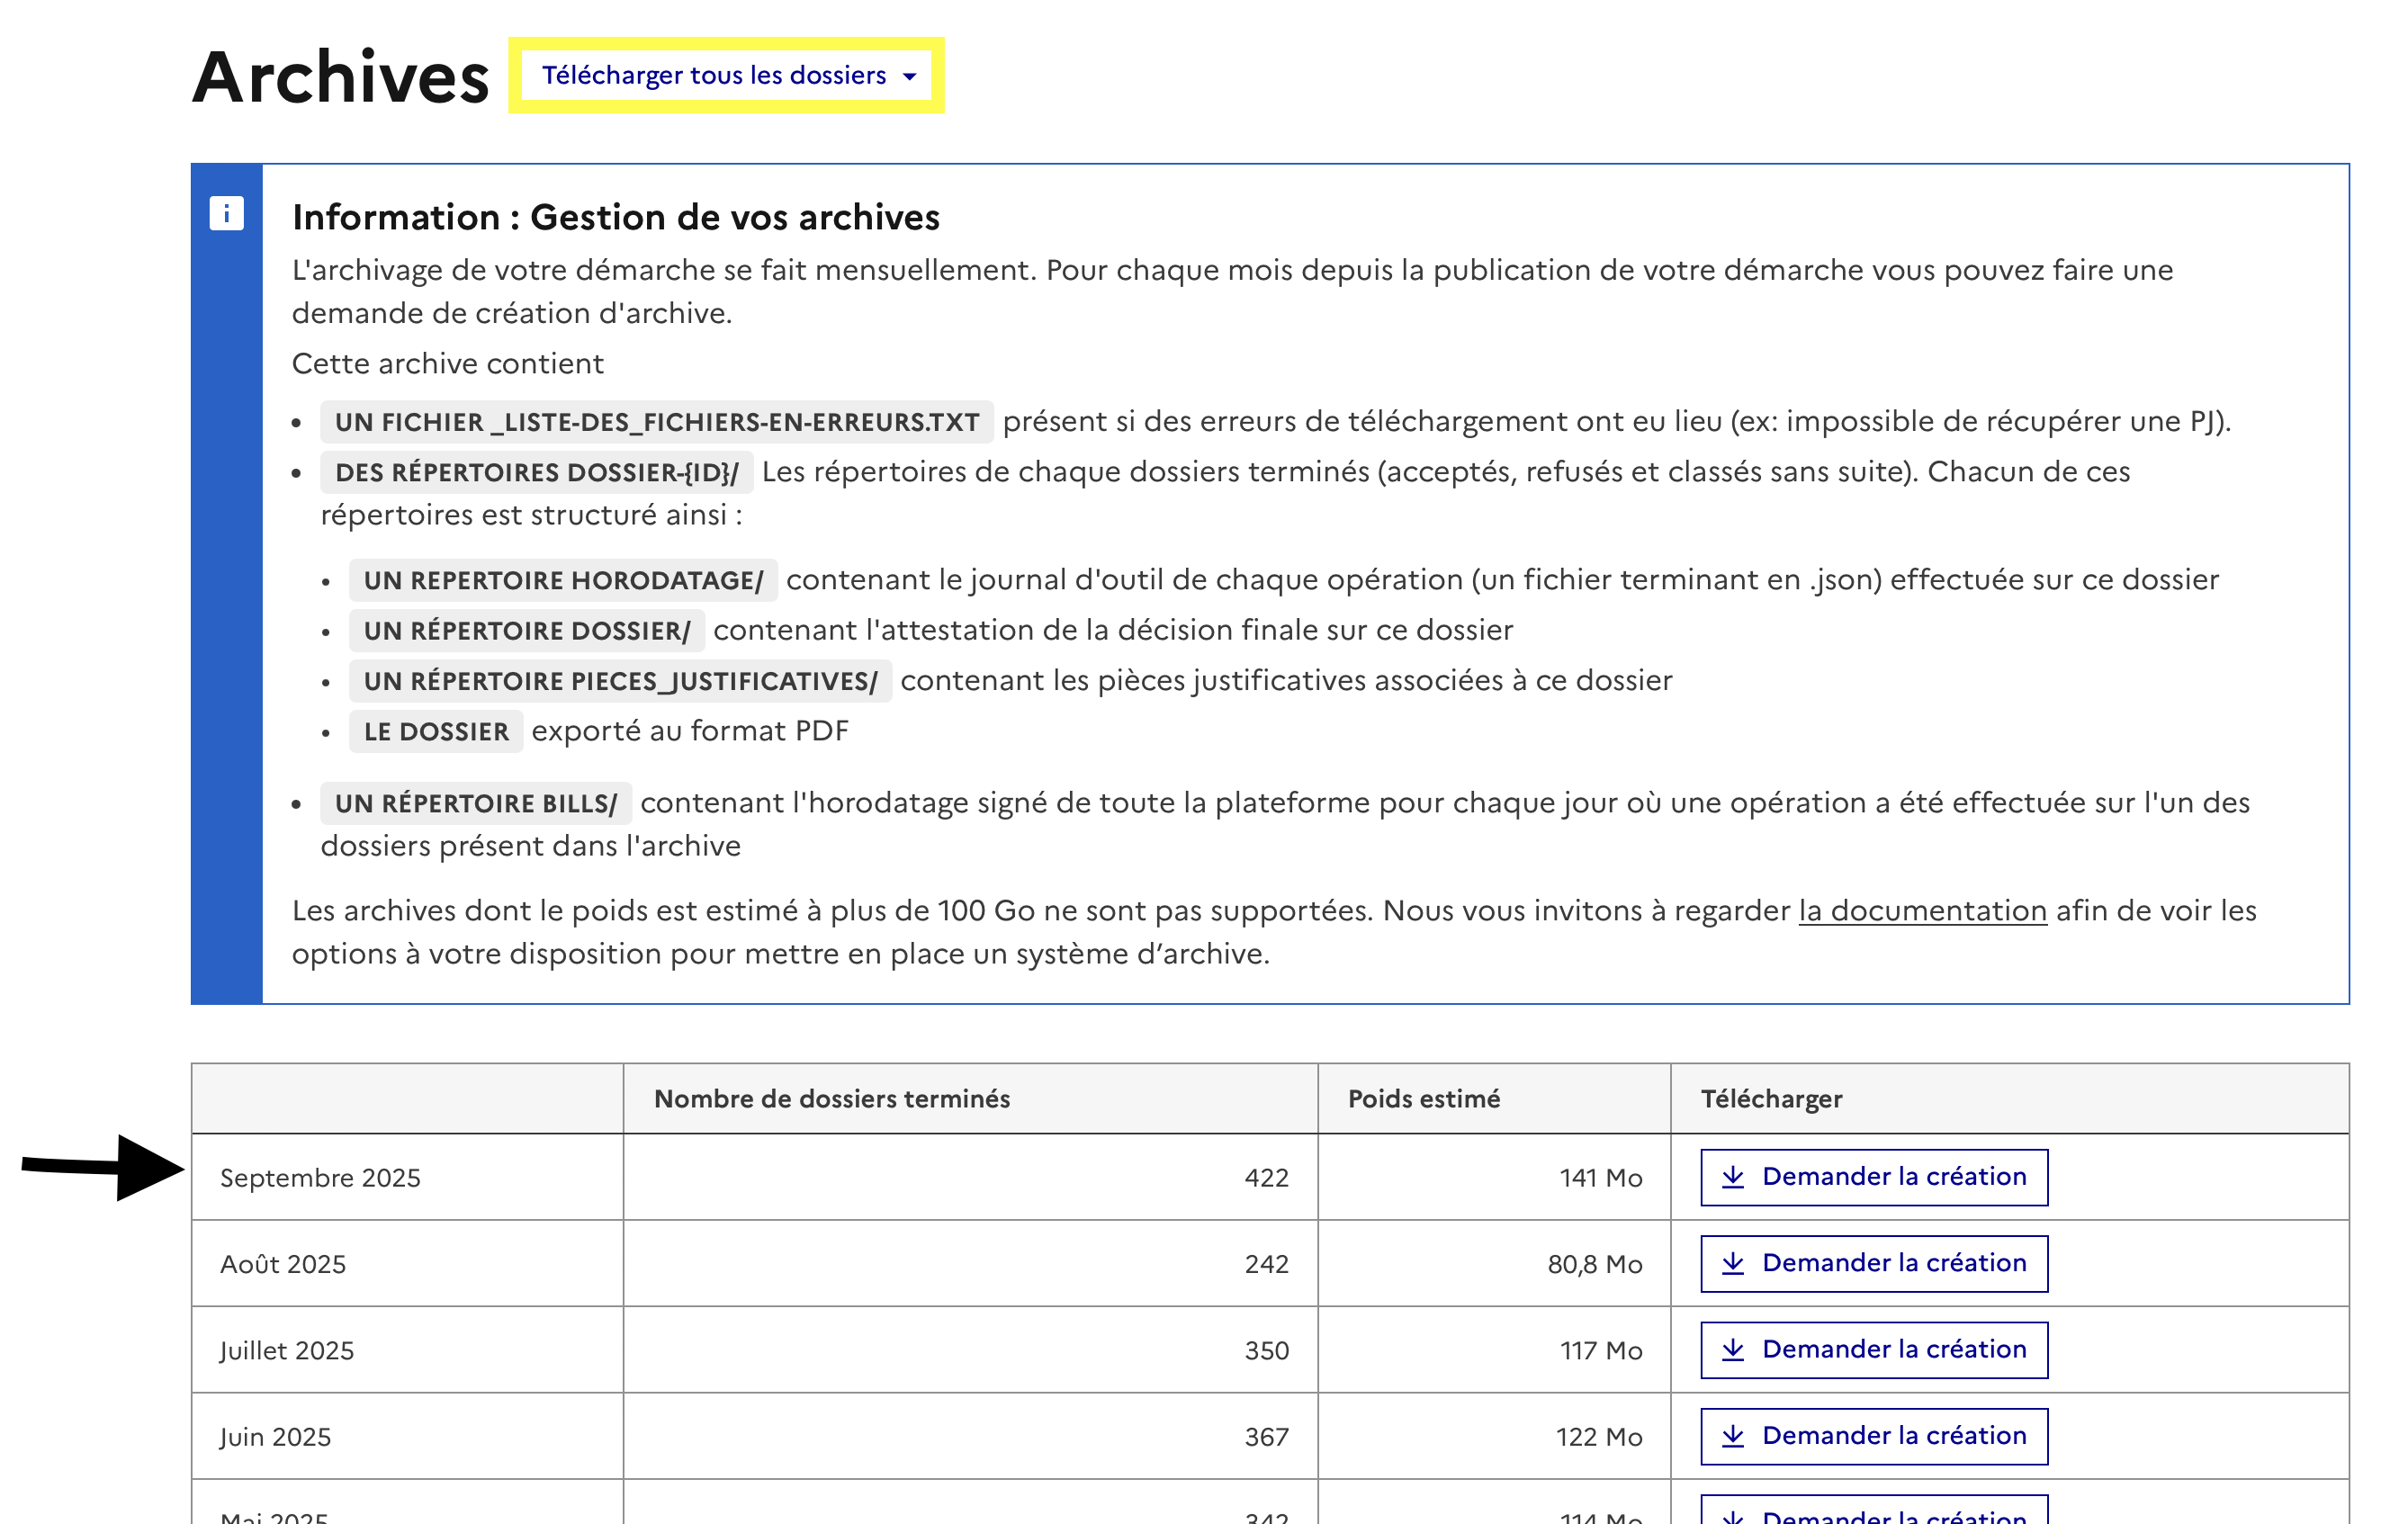Viewport: 2408px width, 1524px height.
Task: Click 'Information : Gestion de vos archives' title
Action: [615, 217]
